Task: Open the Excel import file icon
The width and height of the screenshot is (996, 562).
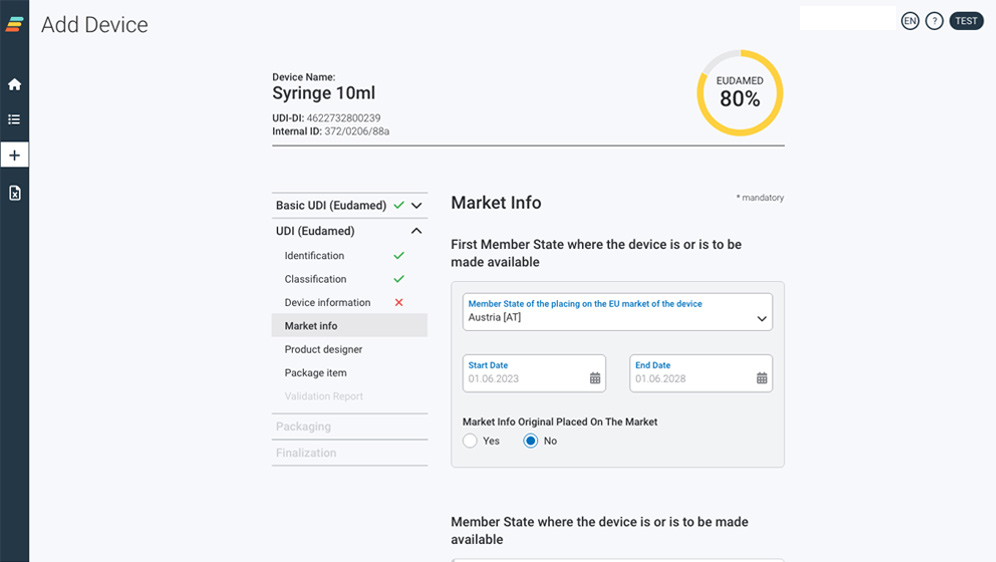Action: [14, 193]
